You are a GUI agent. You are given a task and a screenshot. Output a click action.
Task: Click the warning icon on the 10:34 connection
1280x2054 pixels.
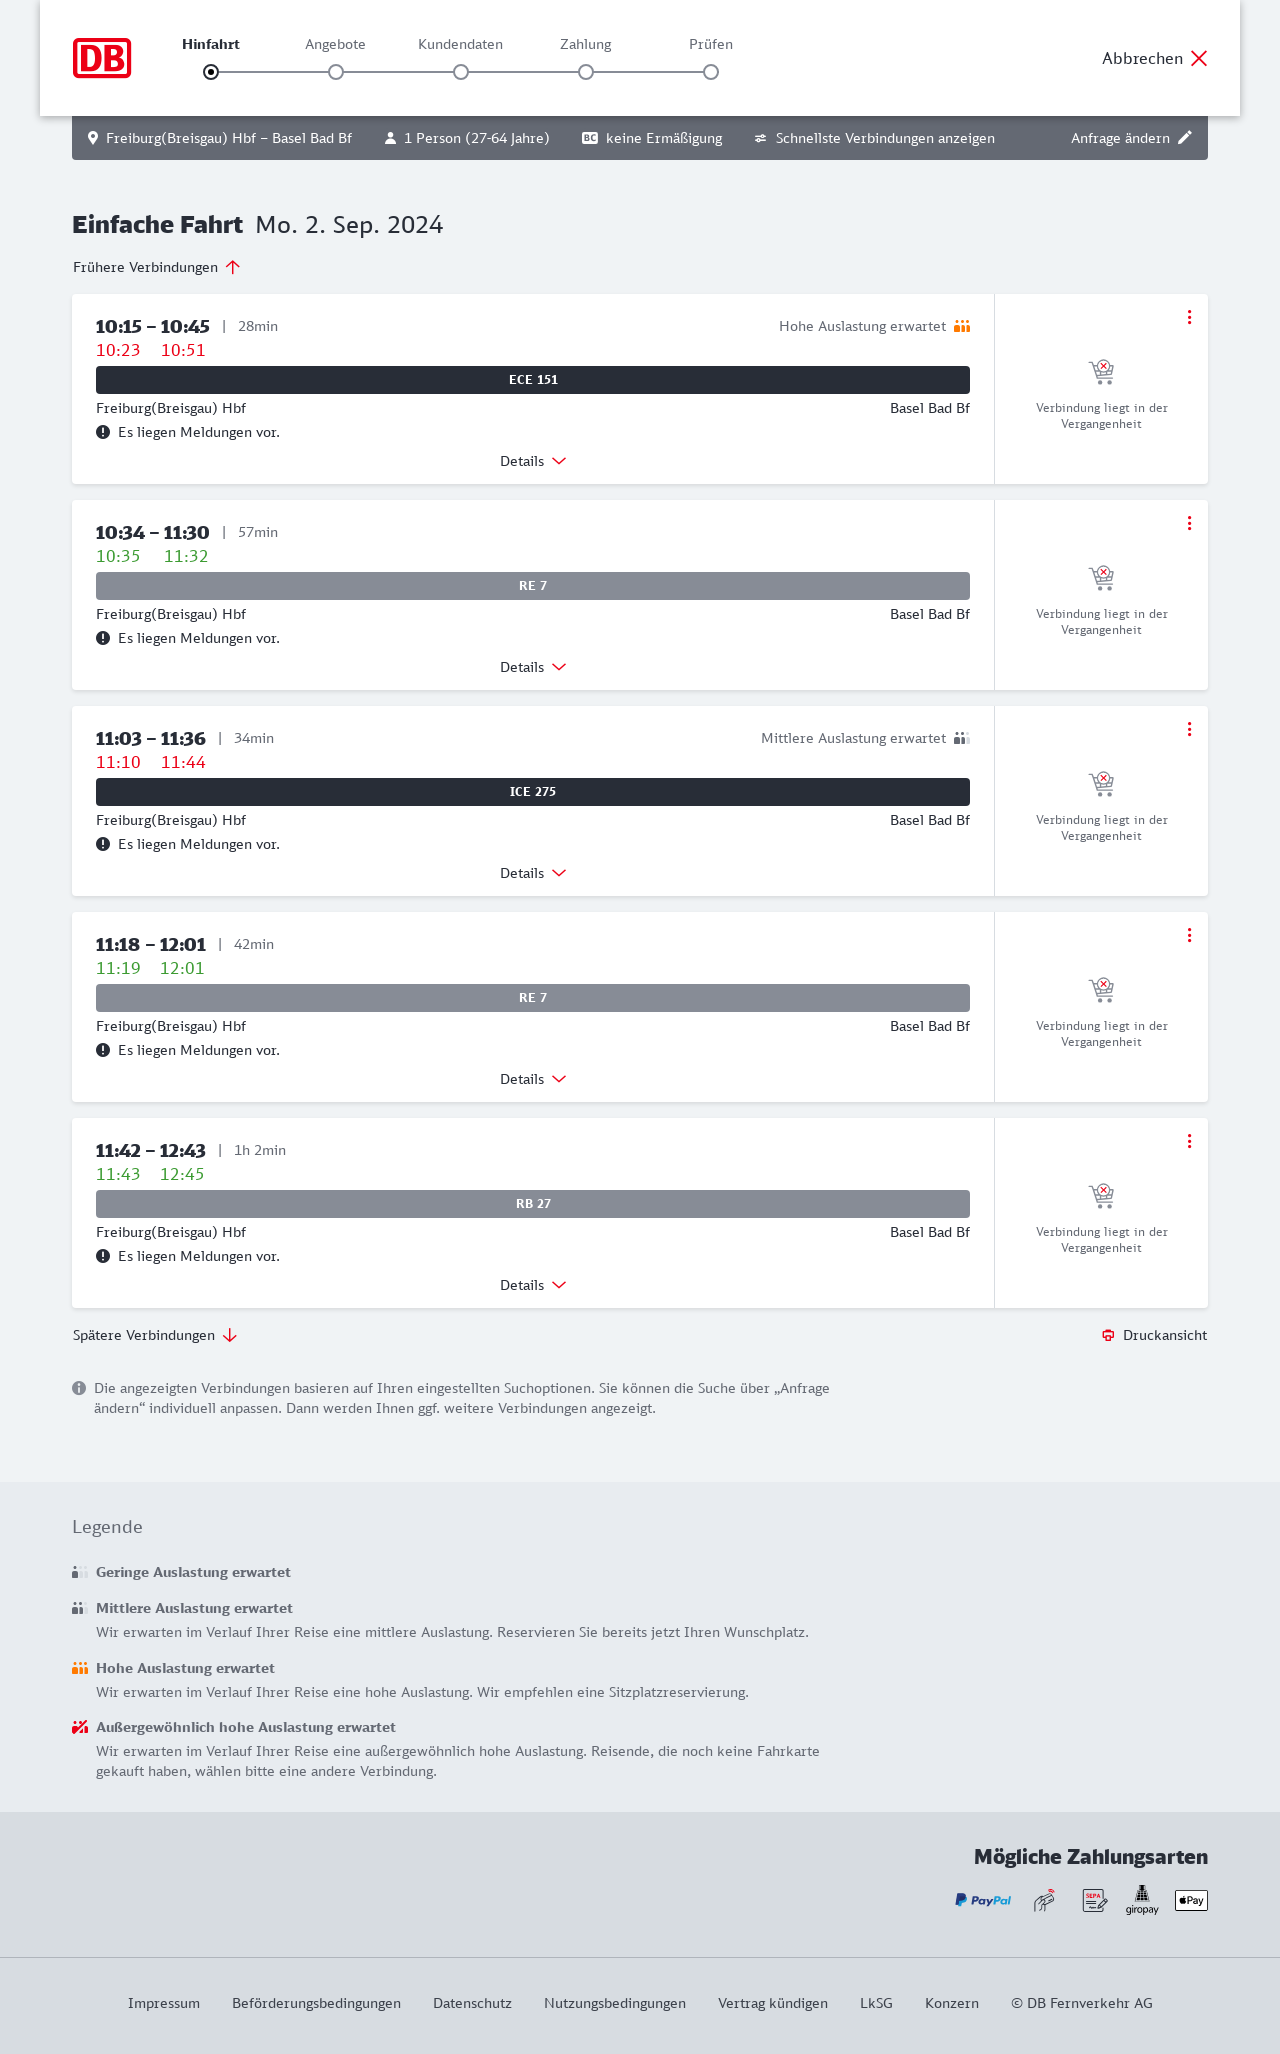click(x=103, y=638)
